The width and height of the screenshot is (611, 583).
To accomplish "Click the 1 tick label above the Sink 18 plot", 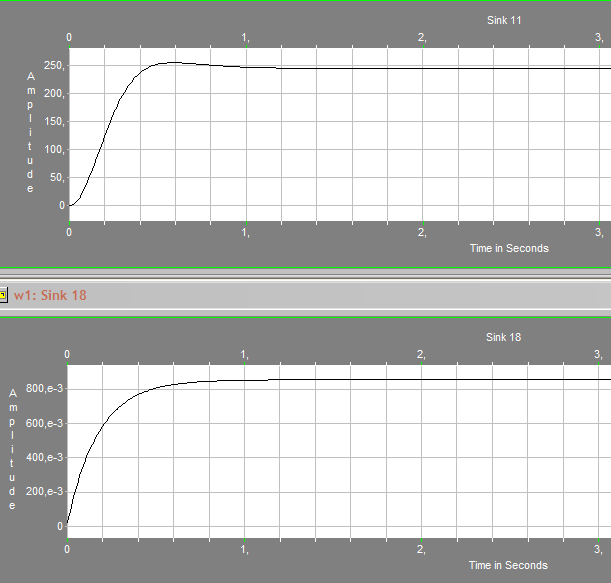I will (x=245, y=354).
